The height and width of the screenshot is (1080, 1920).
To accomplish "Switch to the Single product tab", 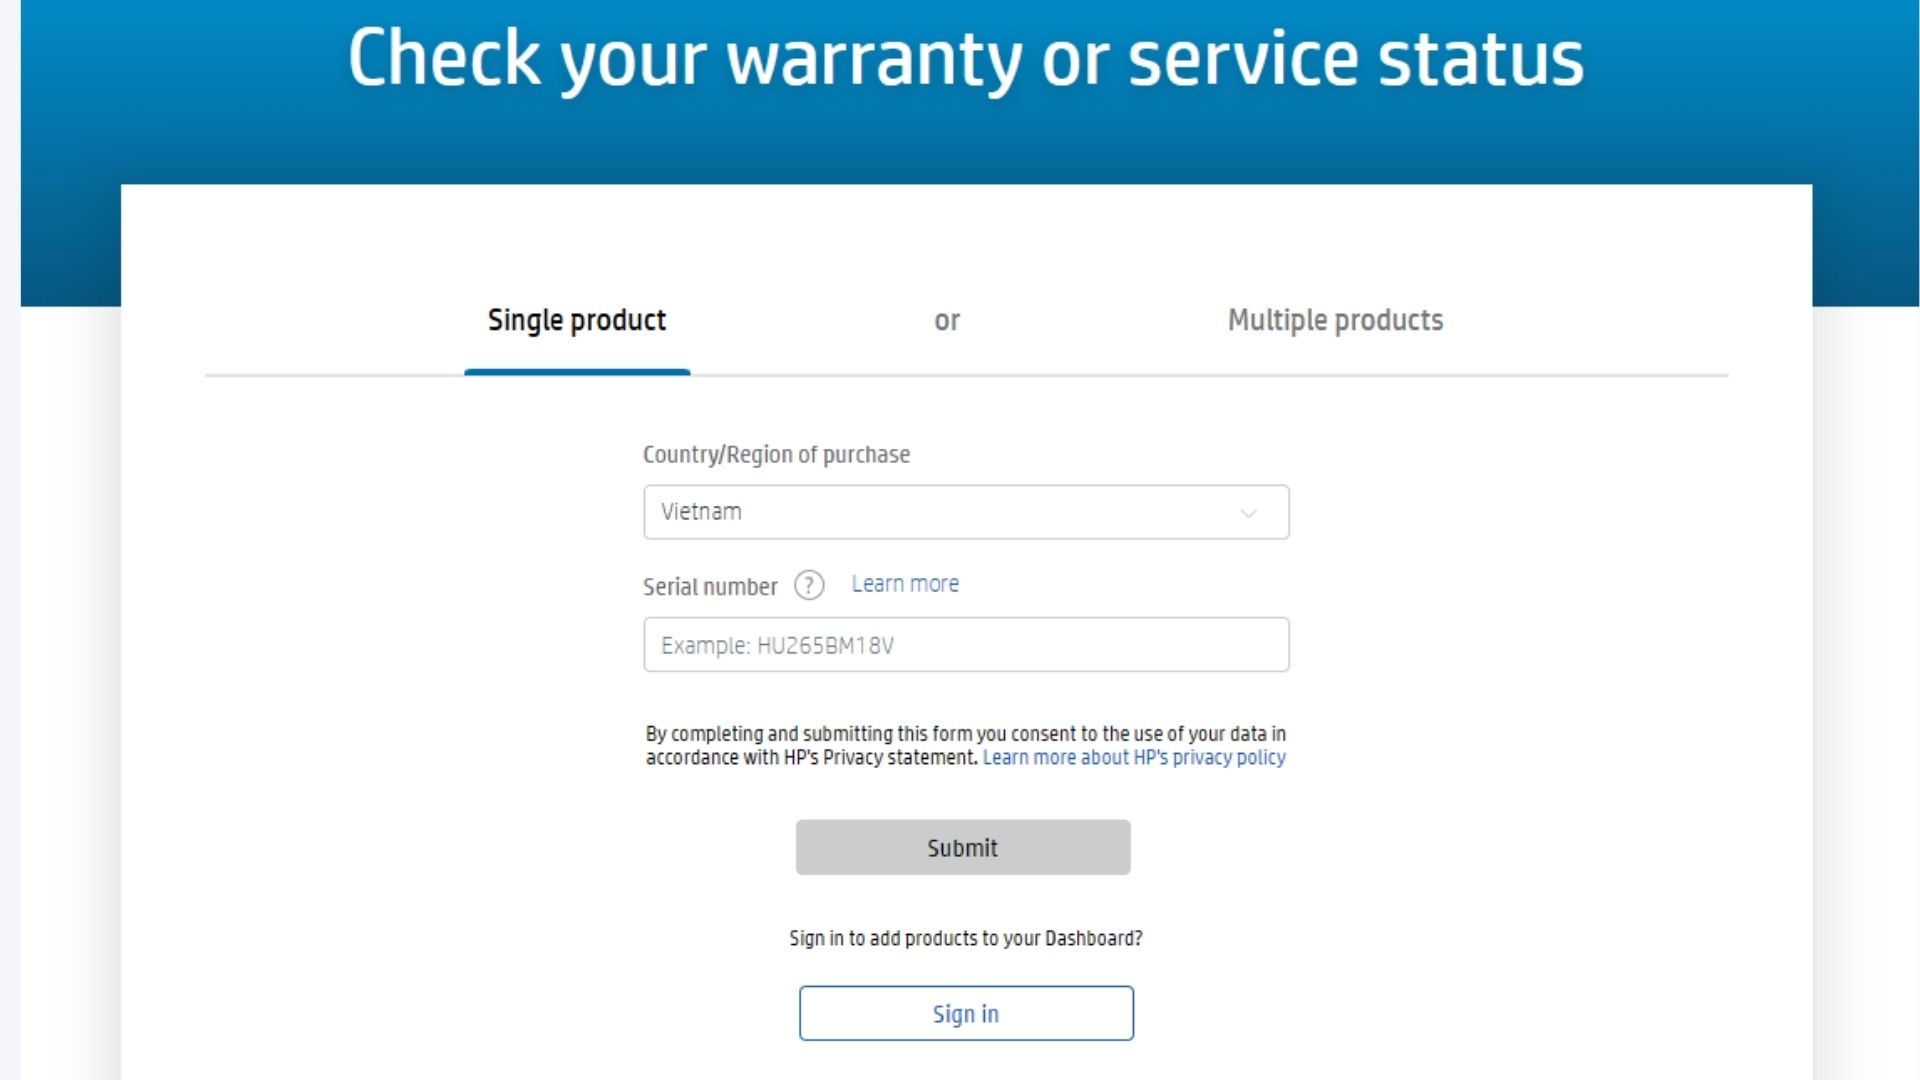I will [x=577, y=320].
